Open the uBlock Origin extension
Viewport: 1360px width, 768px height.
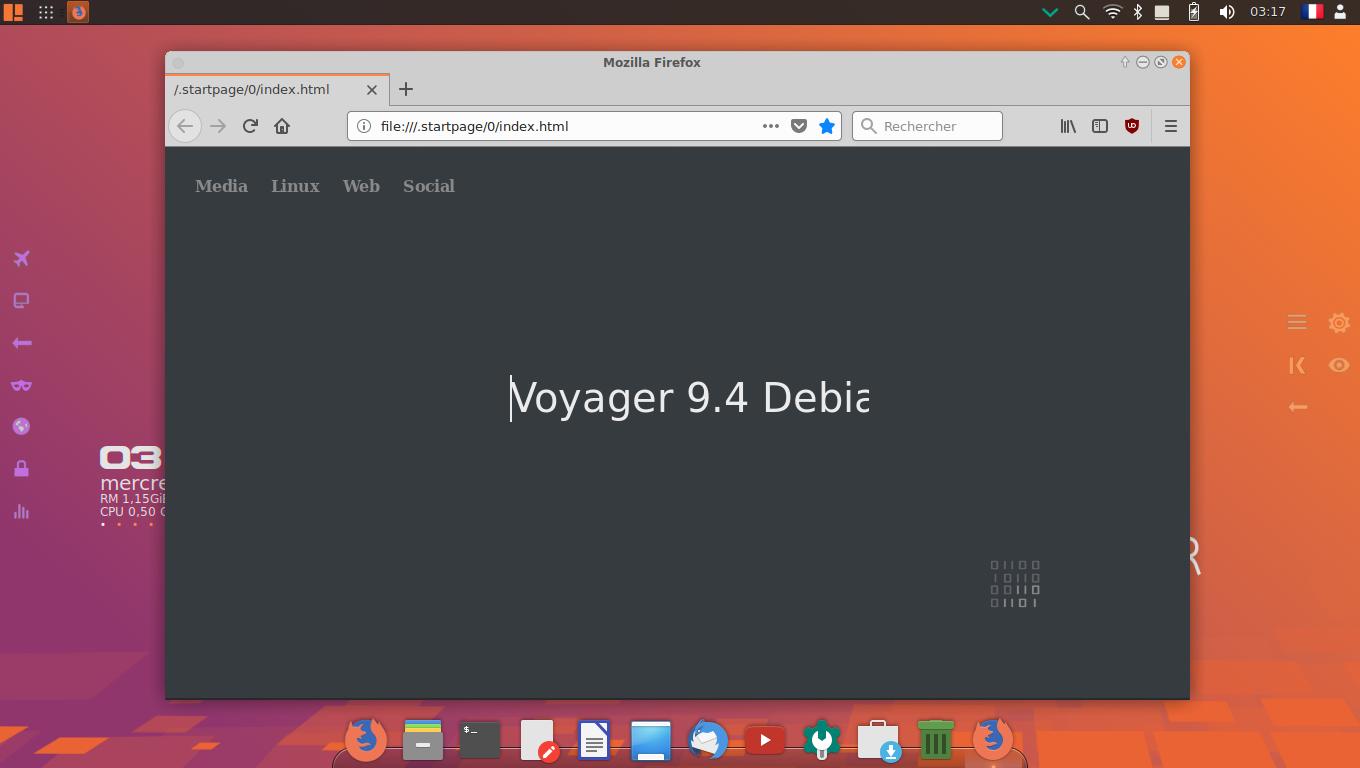click(1132, 126)
